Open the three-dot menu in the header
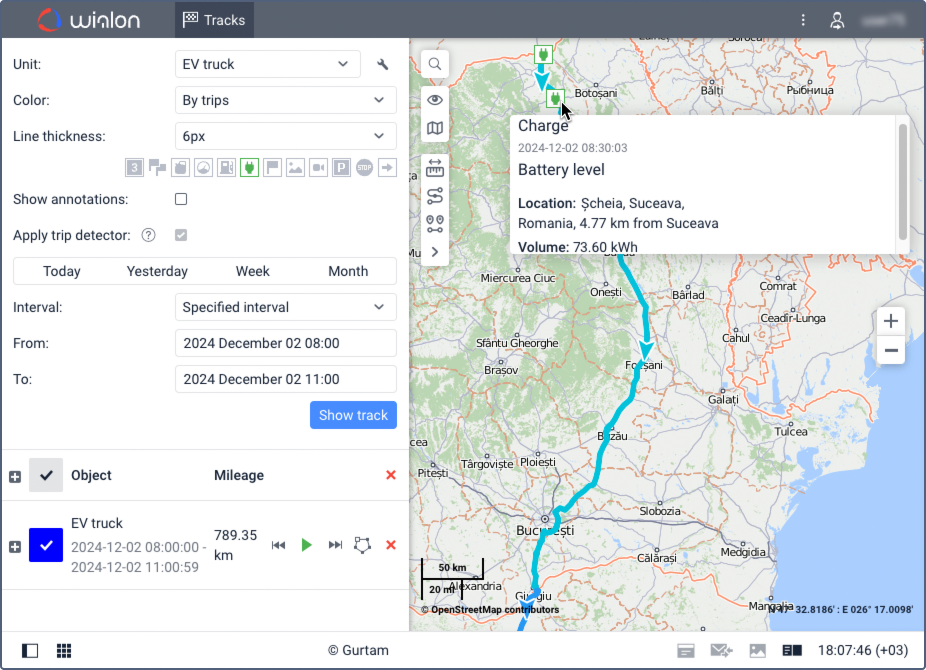 [803, 19]
